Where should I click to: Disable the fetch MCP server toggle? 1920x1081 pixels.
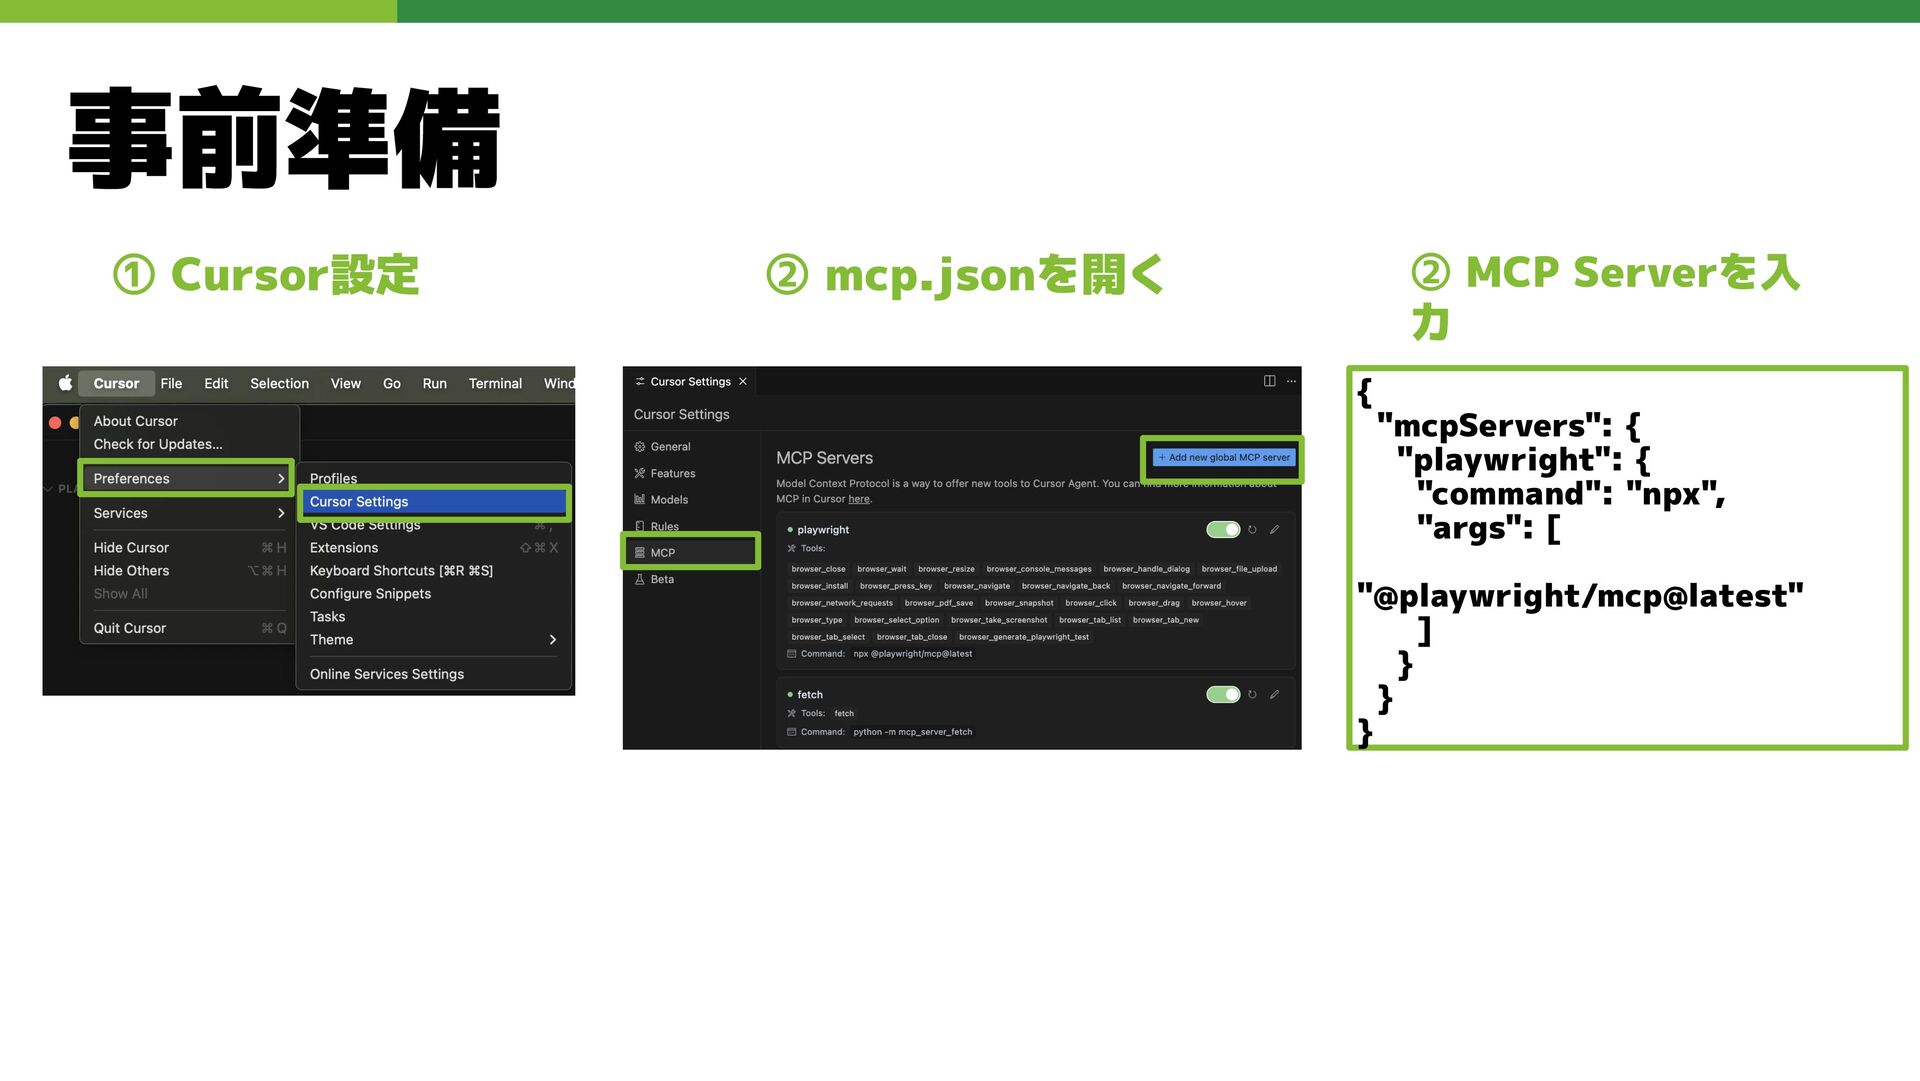click(x=1223, y=695)
